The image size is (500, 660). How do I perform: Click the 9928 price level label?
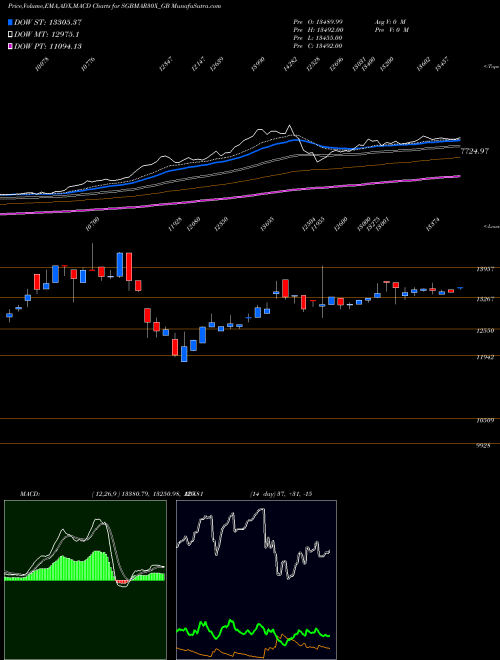(x=483, y=445)
